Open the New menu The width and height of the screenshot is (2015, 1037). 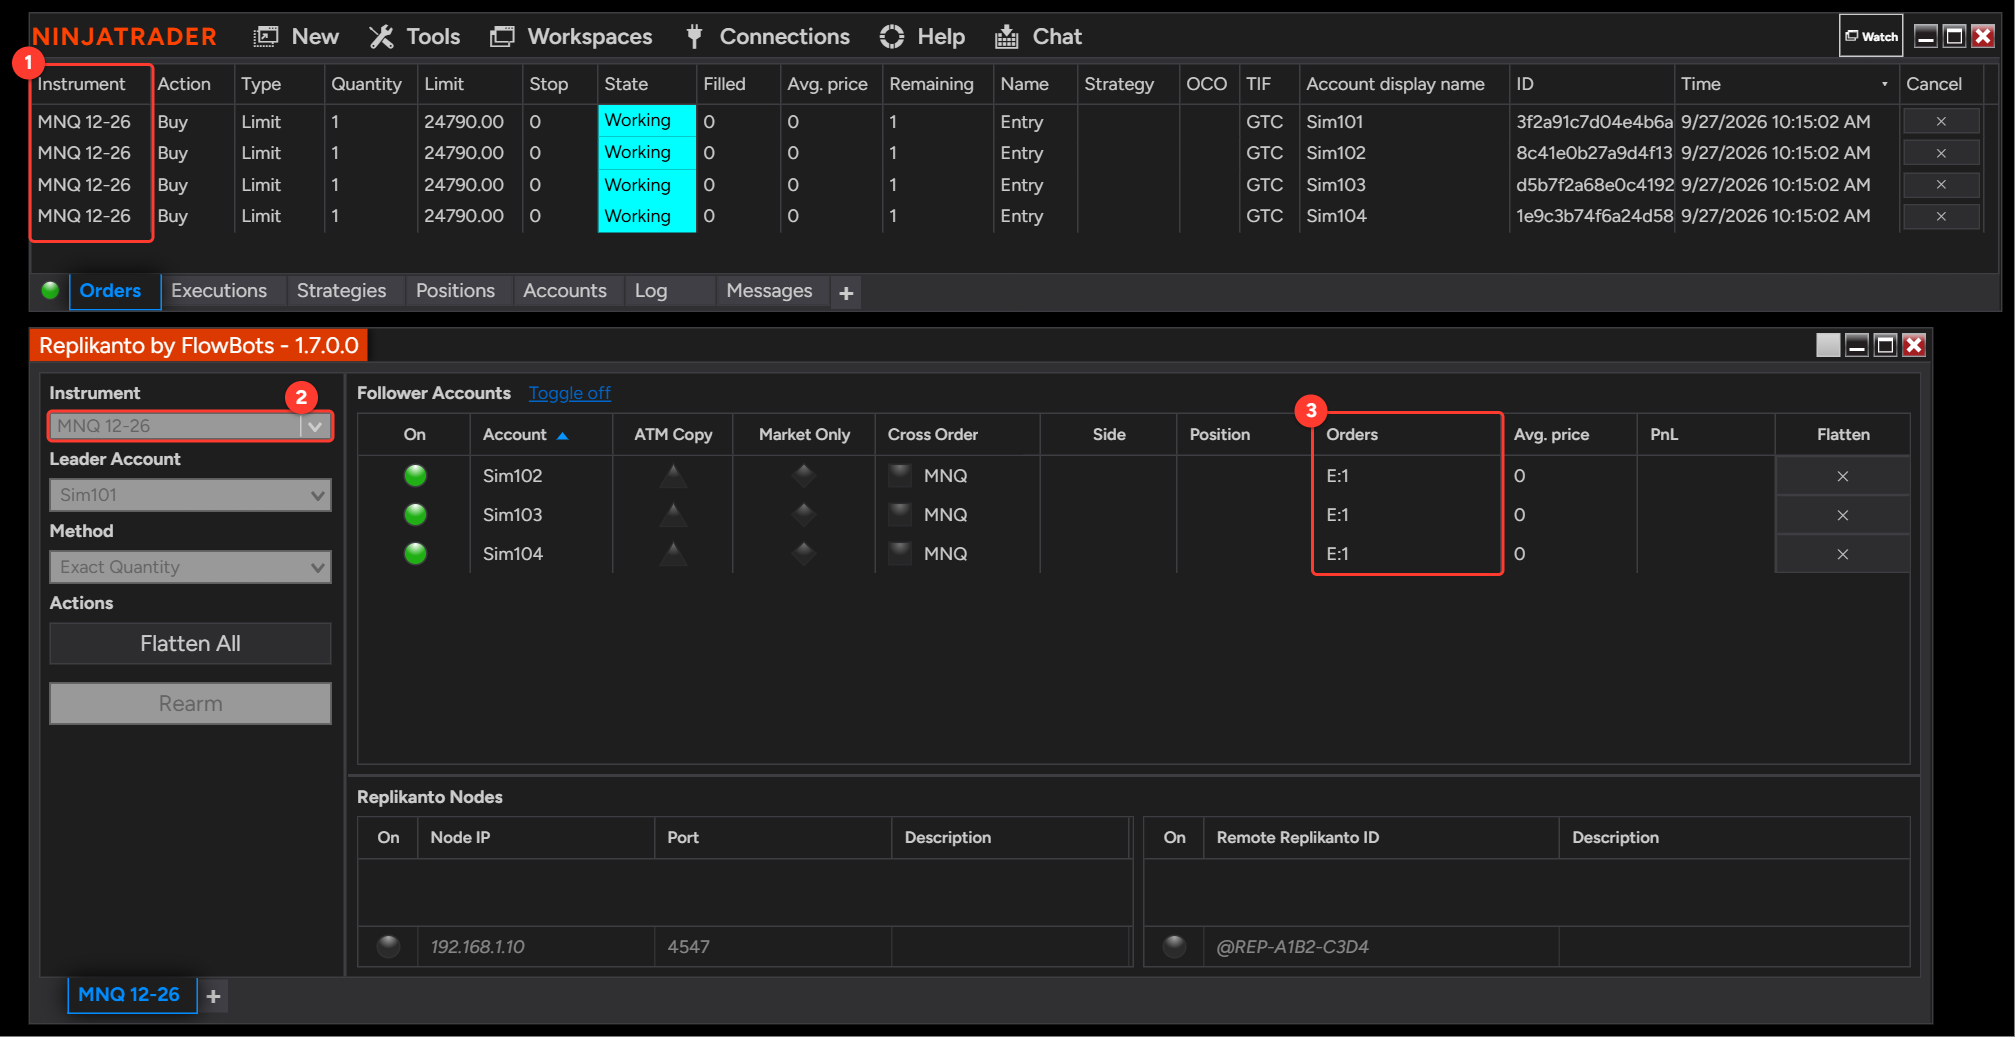(296, 37)
